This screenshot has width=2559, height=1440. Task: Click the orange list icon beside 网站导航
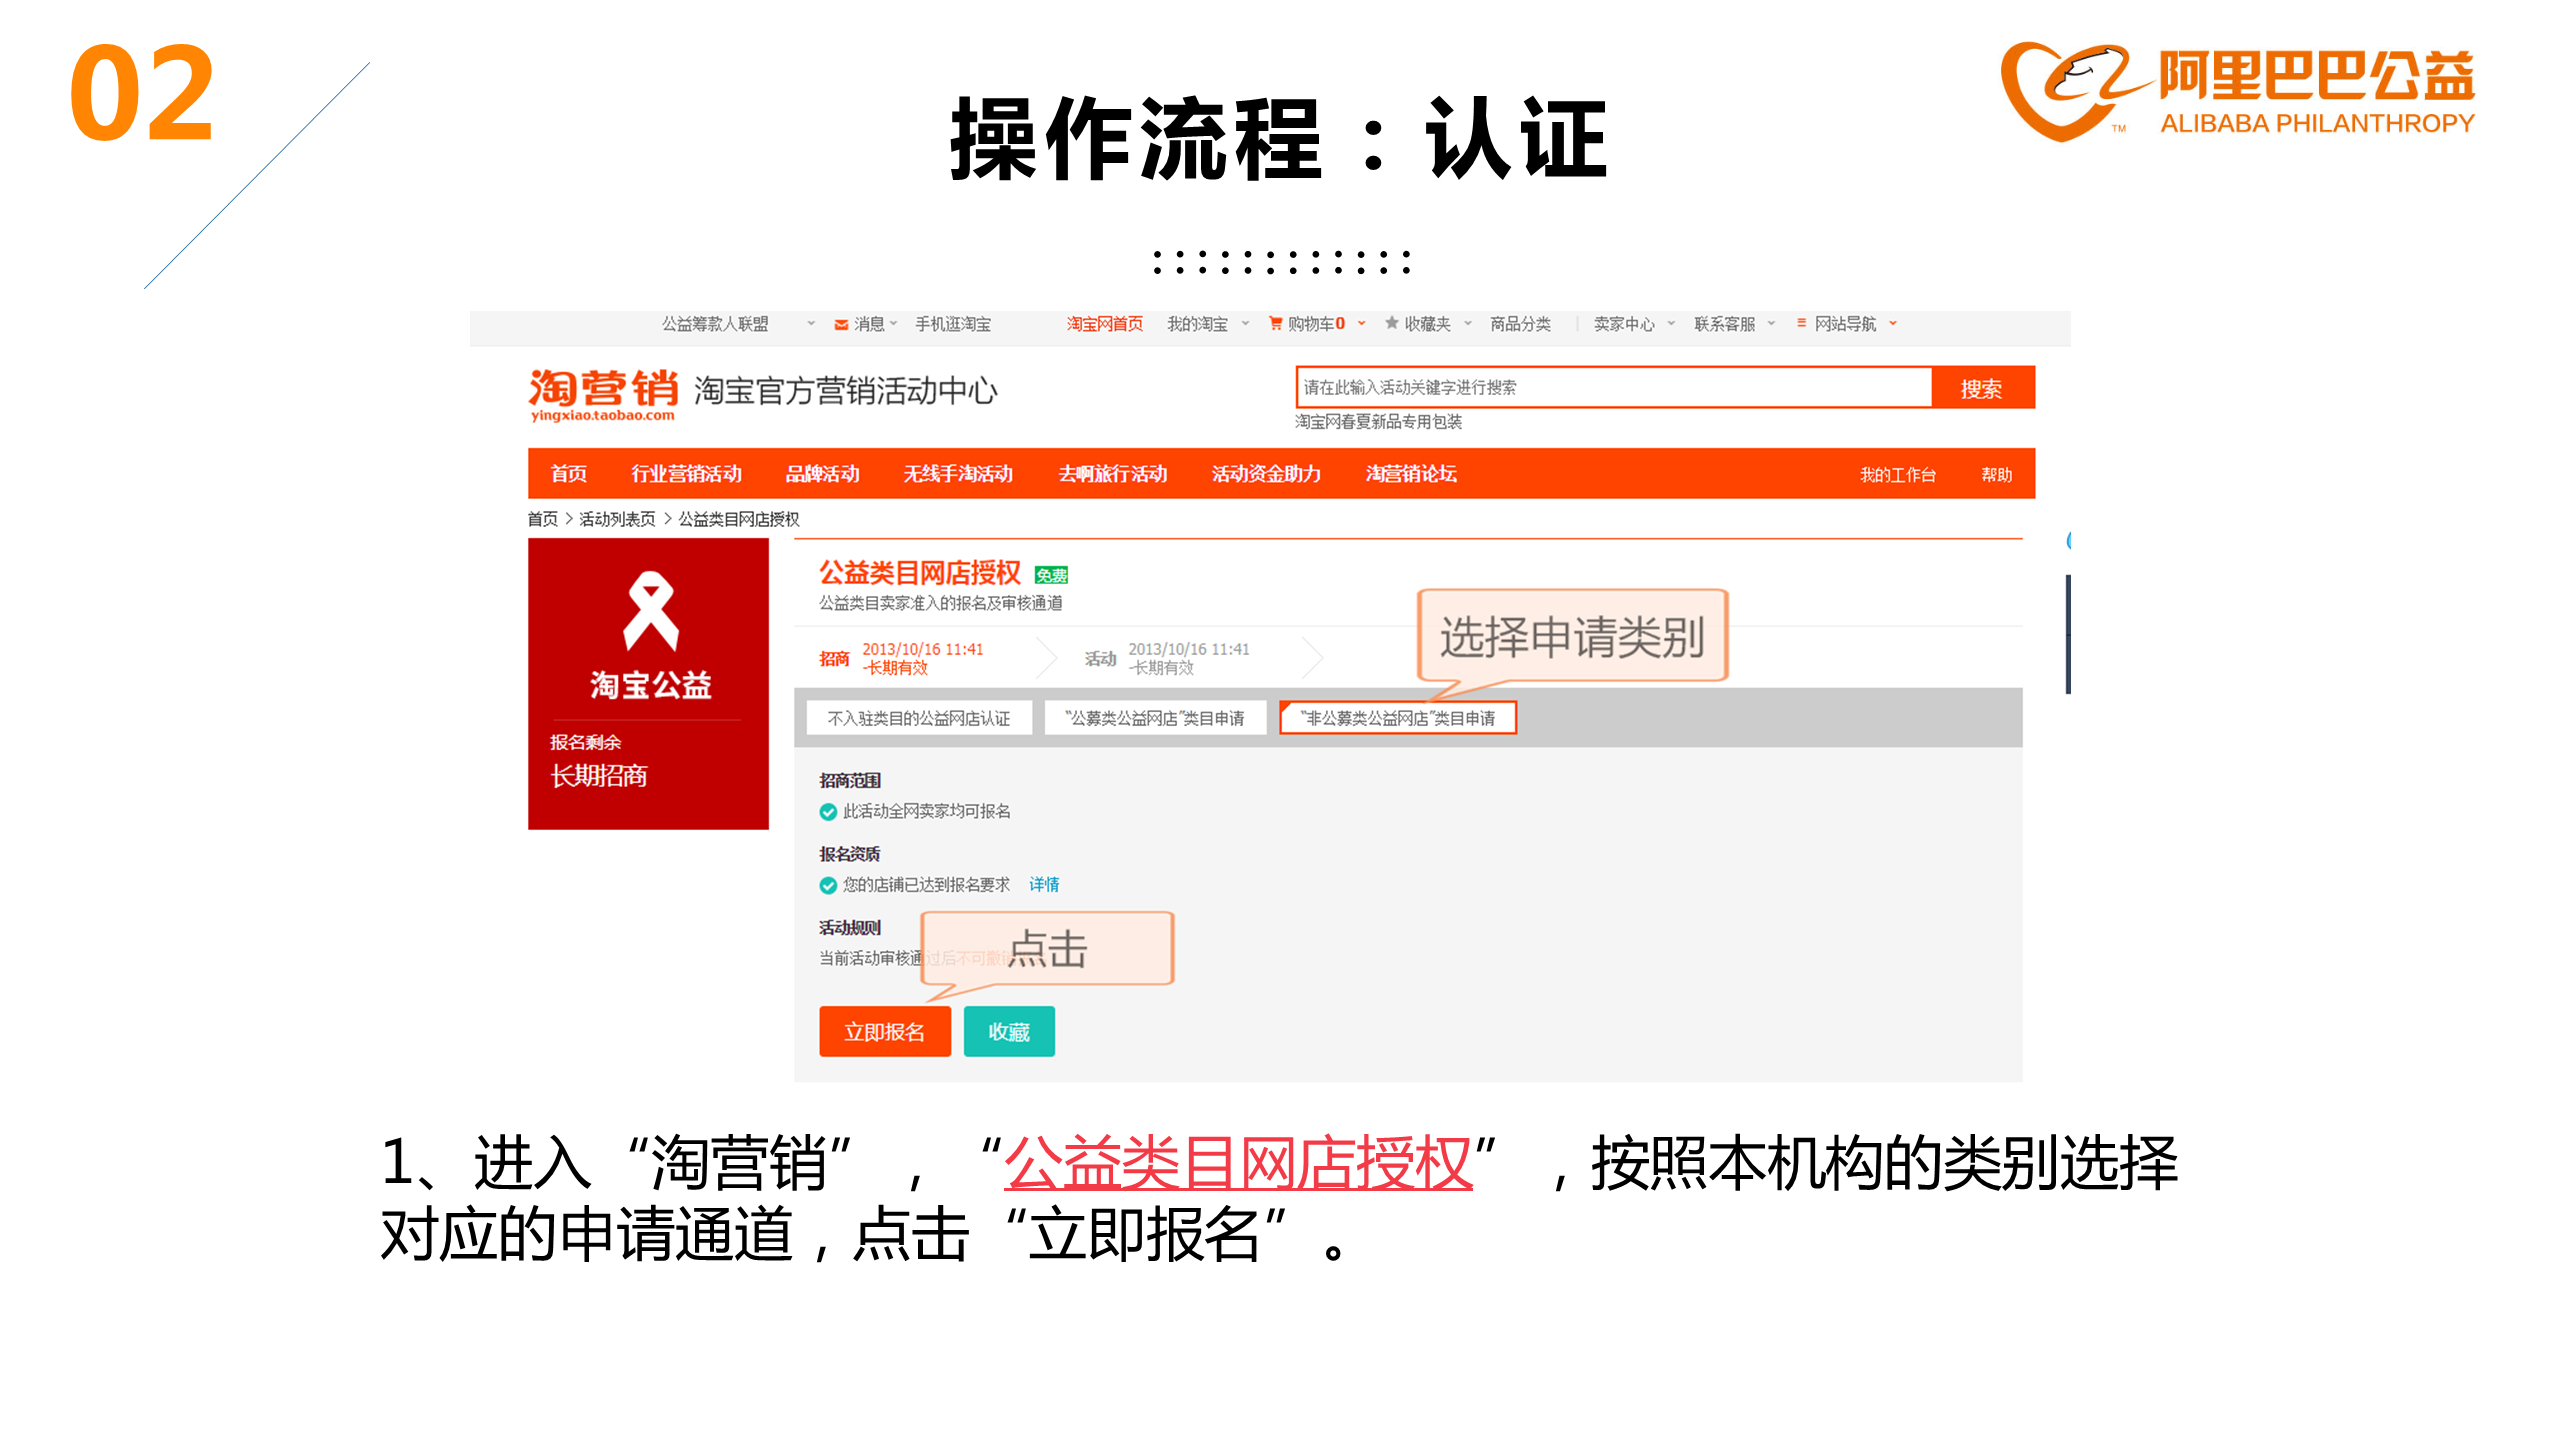click(1801, 323)
